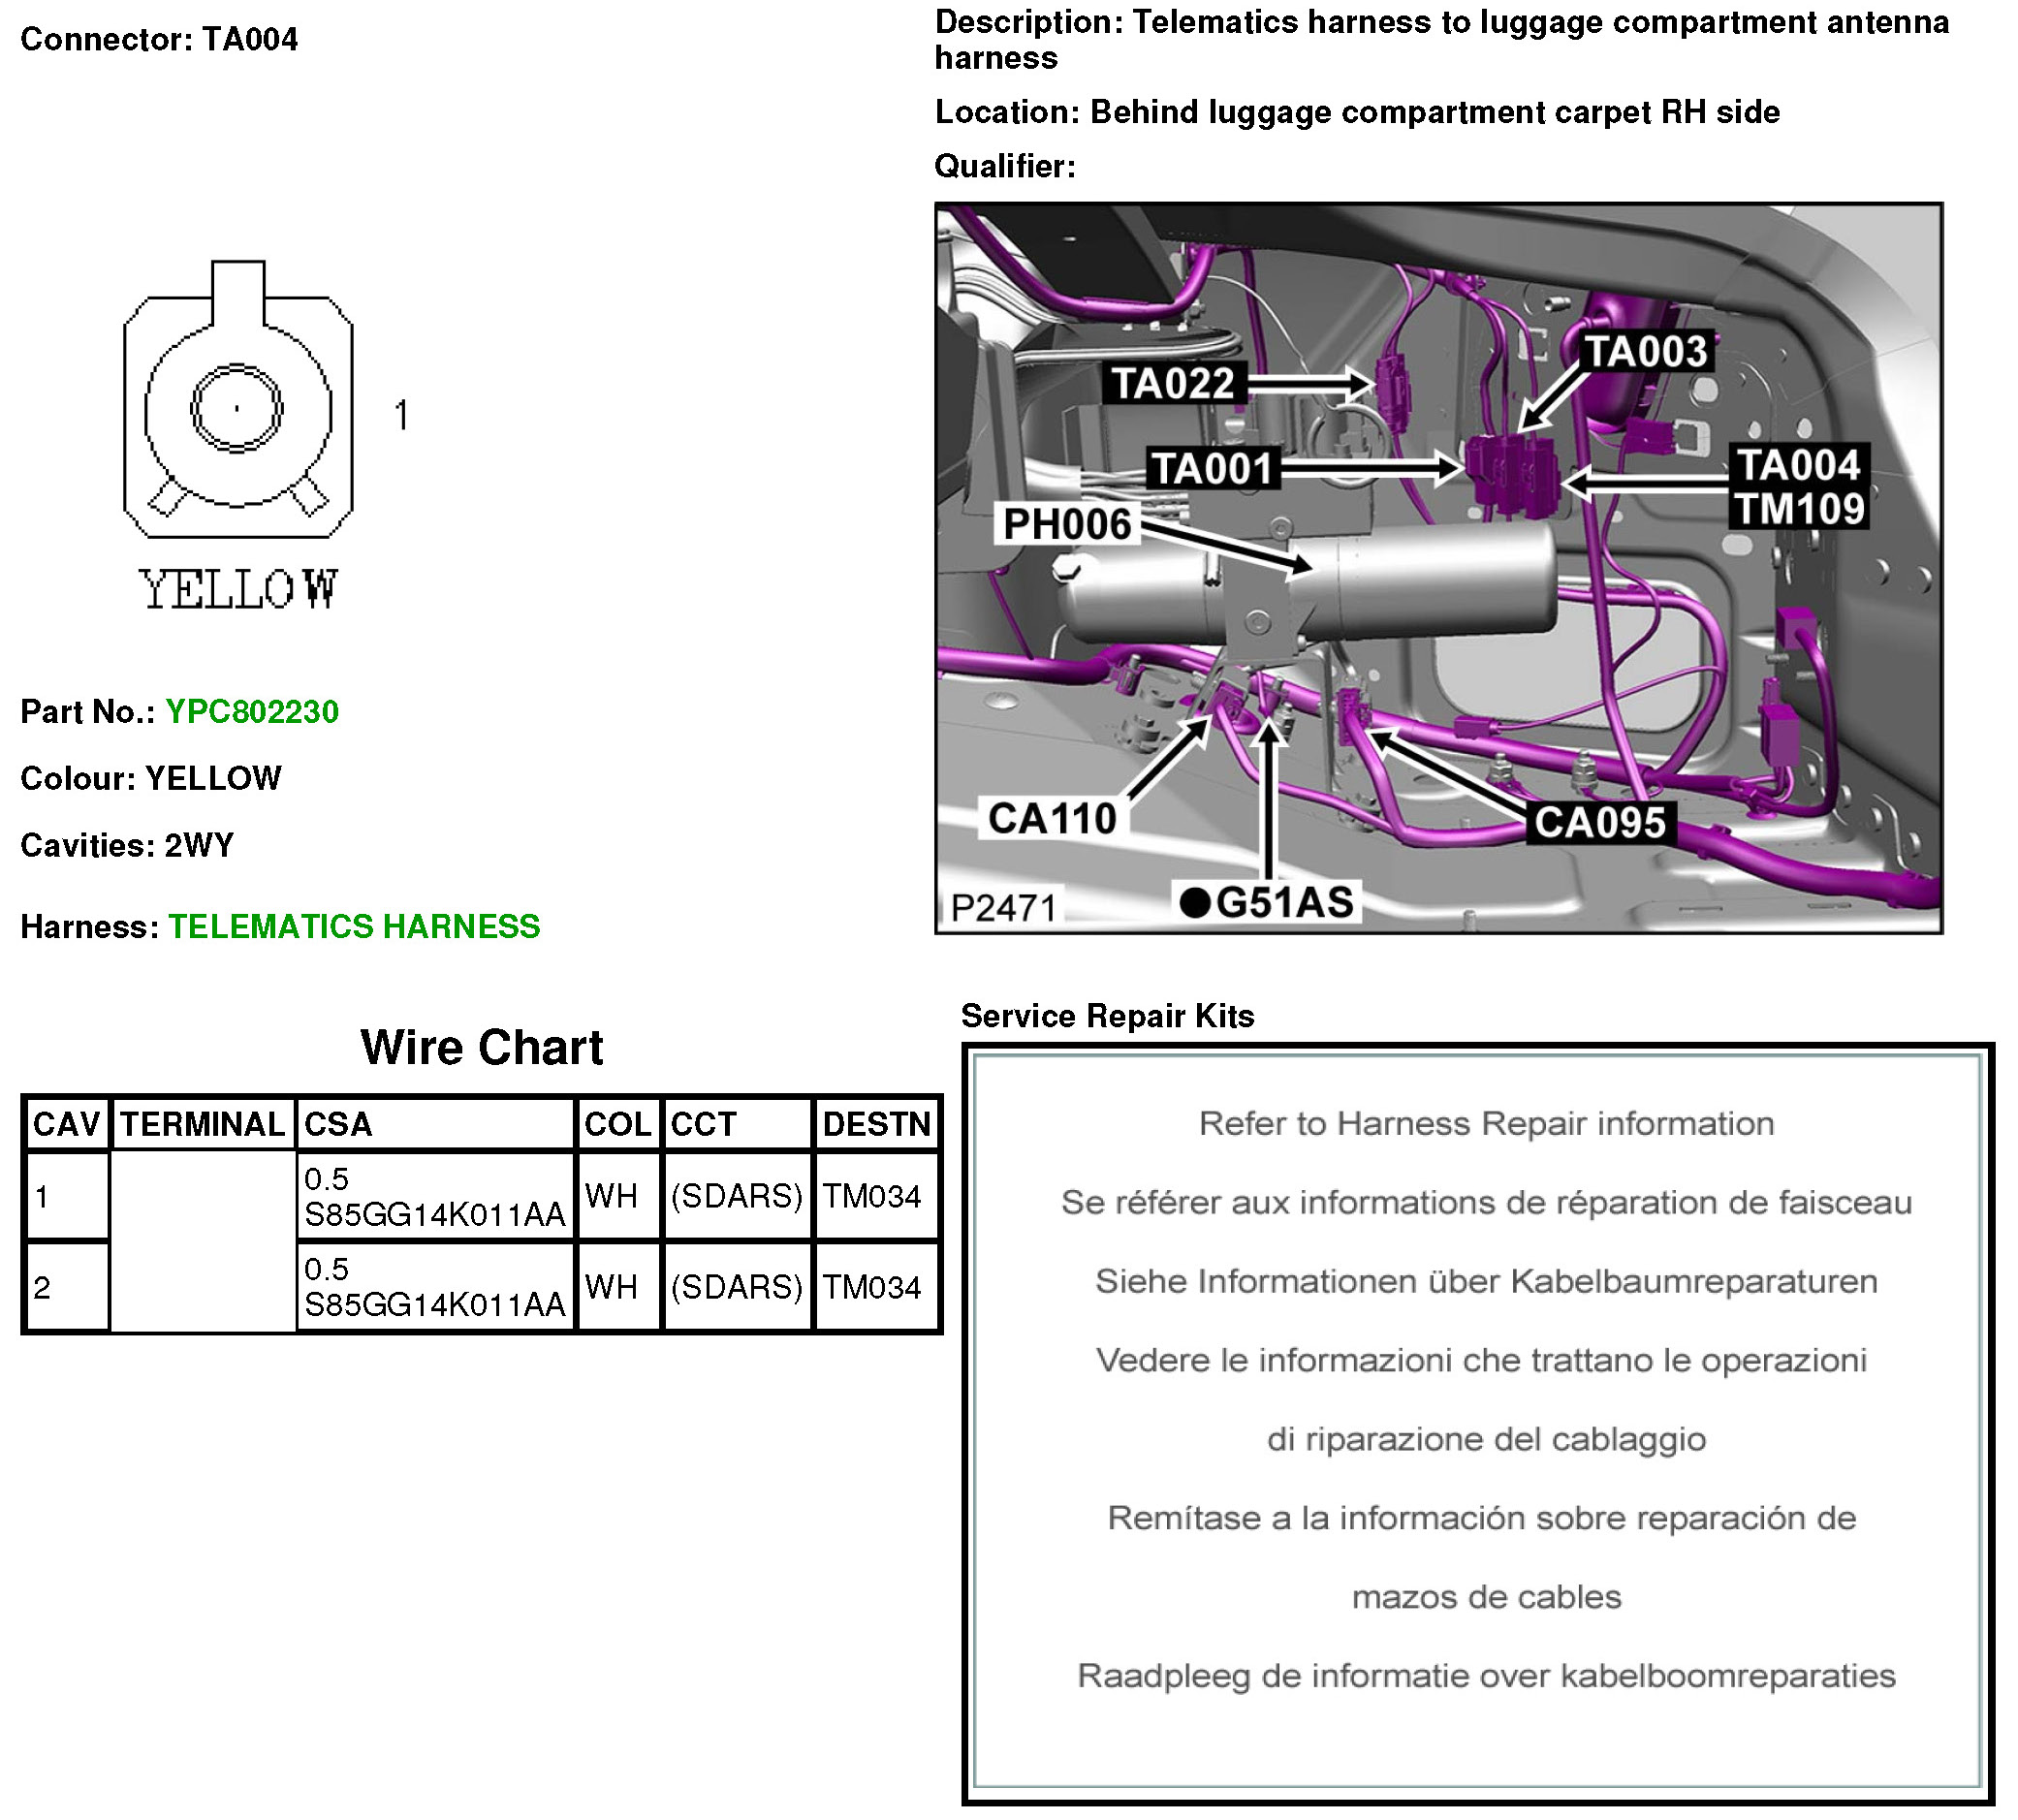Screen dimensions: 2018x1820
Task: Click TM034 destination for cavity 2
Action: [871, 1287]
